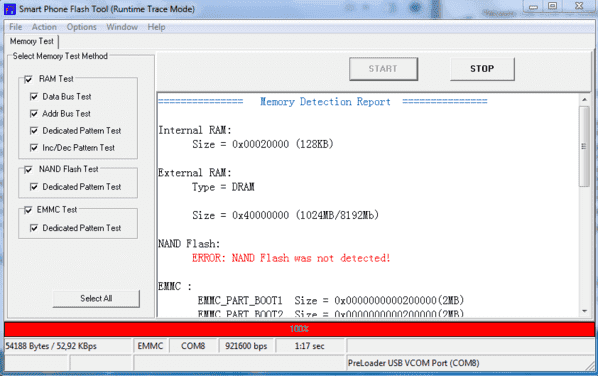The image size is (598, 376).
Task: Click the EMMC_PART_BOOT1 size line
Action: pyautogui.click(x=331, y=300)
